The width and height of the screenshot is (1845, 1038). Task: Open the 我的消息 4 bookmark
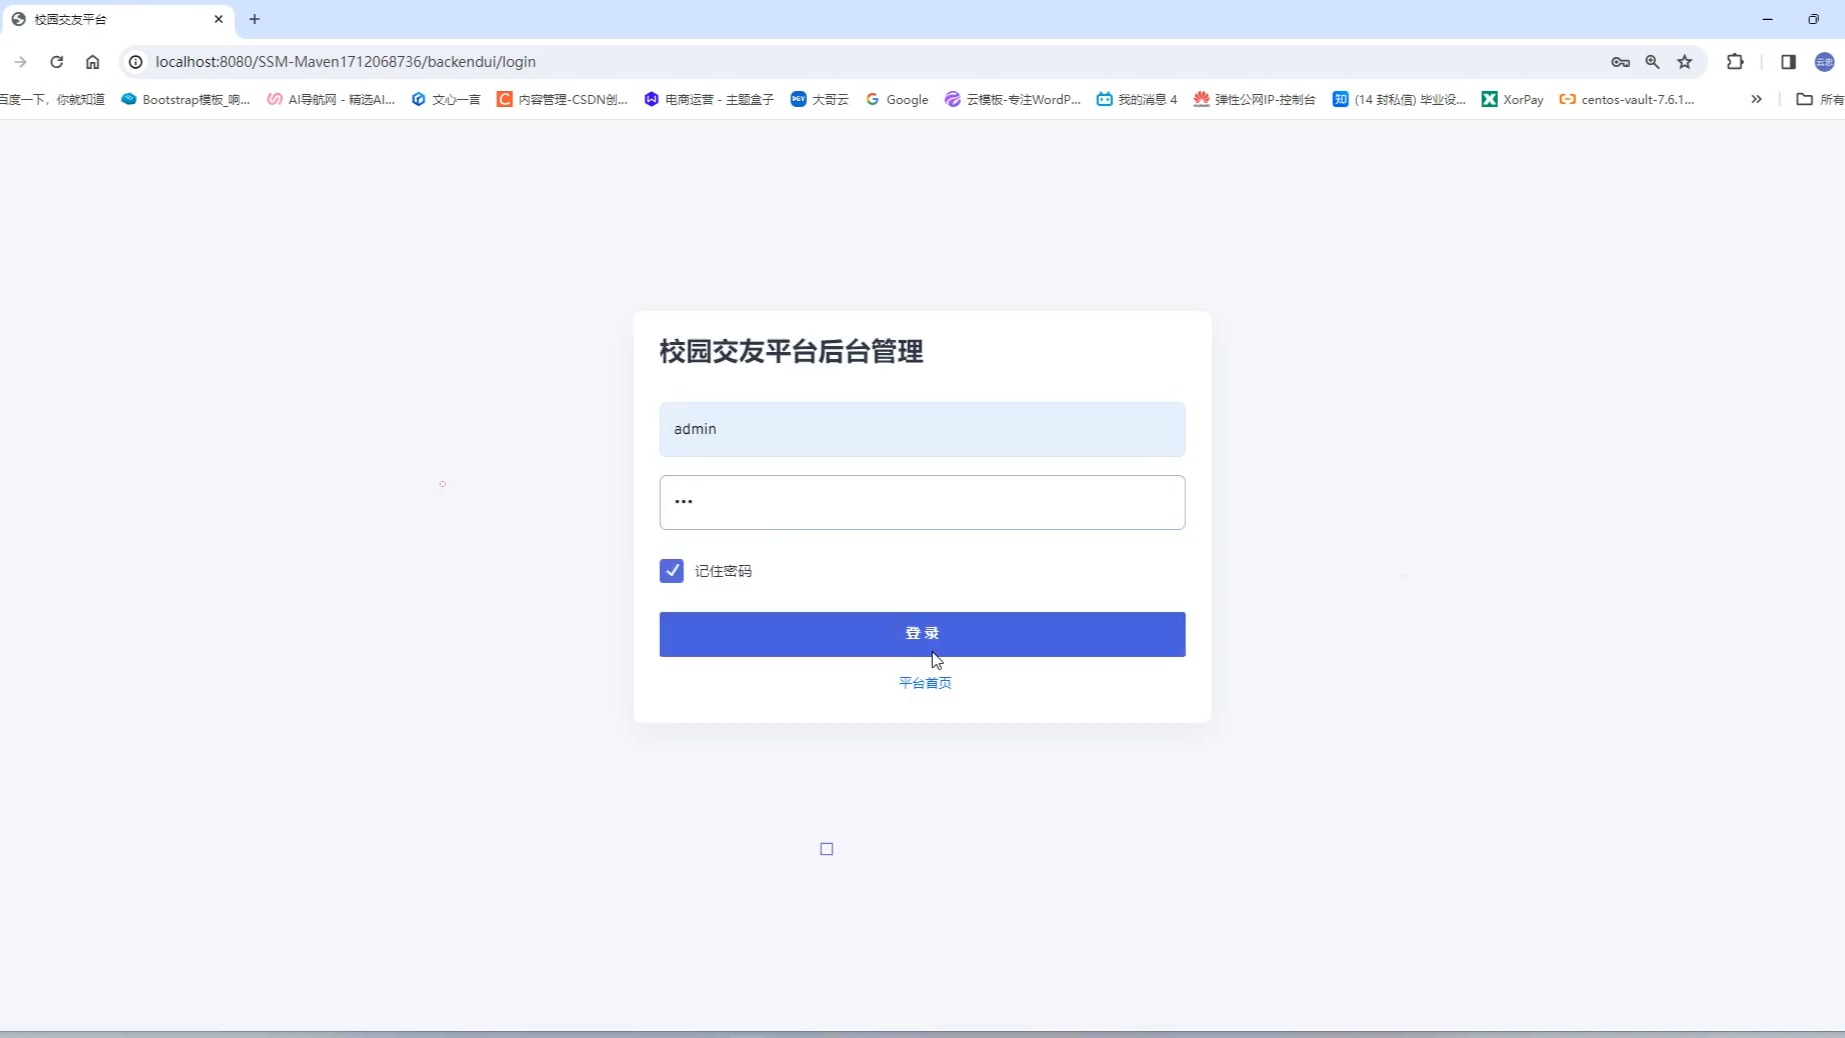pos(1137,99)
